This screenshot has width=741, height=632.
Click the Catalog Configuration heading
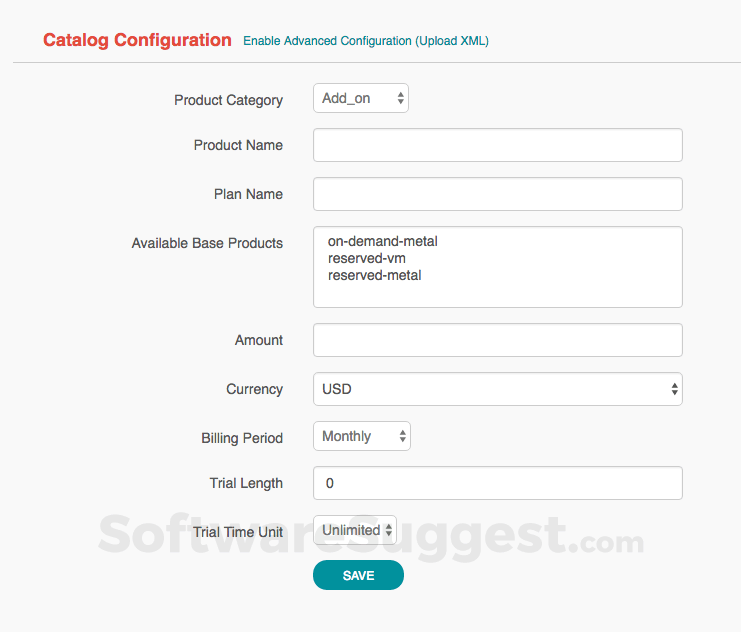[x=137, y=41]
